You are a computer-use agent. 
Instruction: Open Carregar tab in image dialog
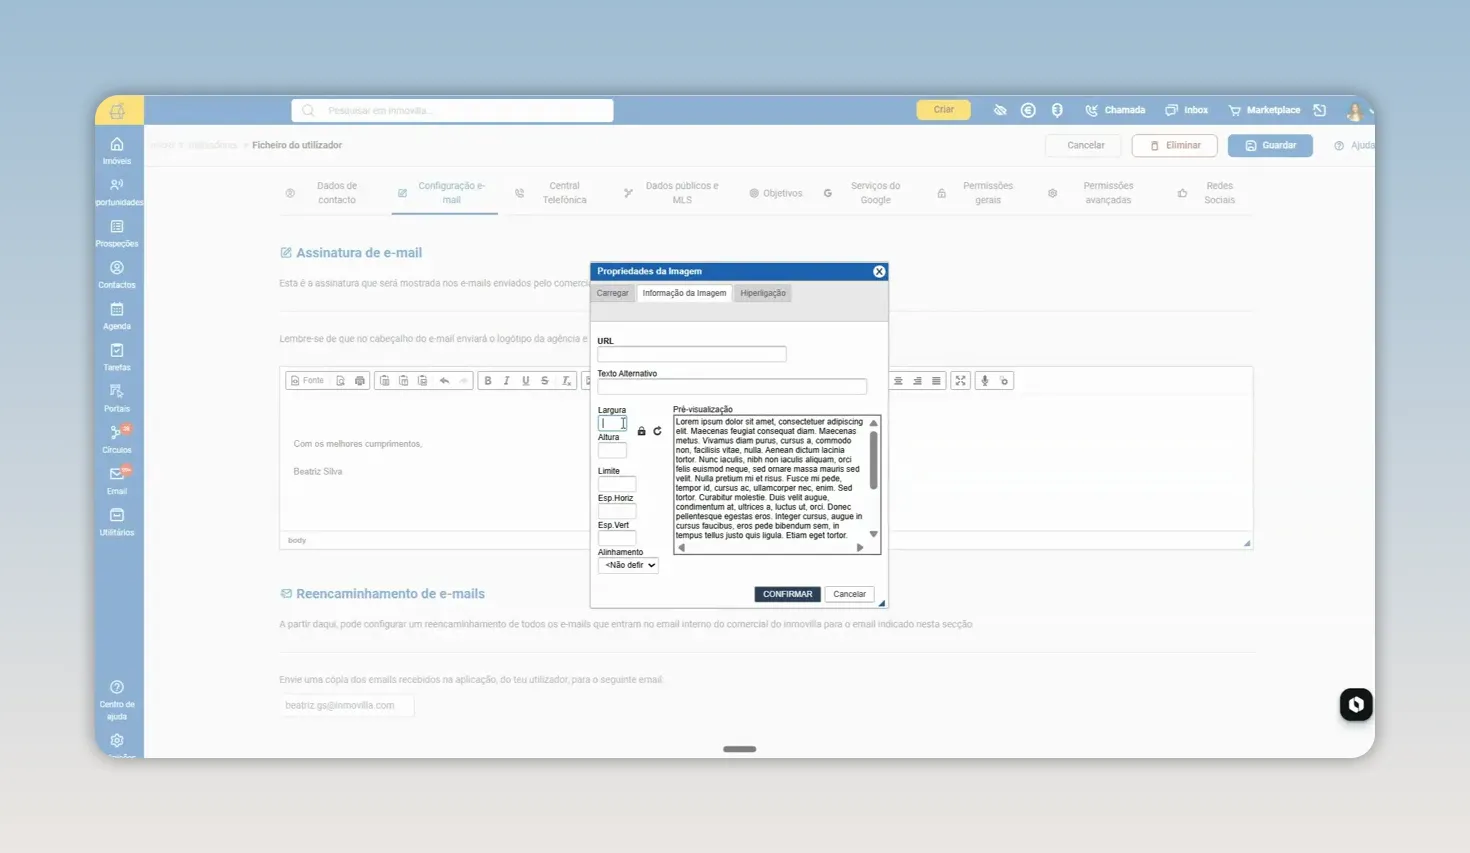pyautogui.click(x=613, y=293)
